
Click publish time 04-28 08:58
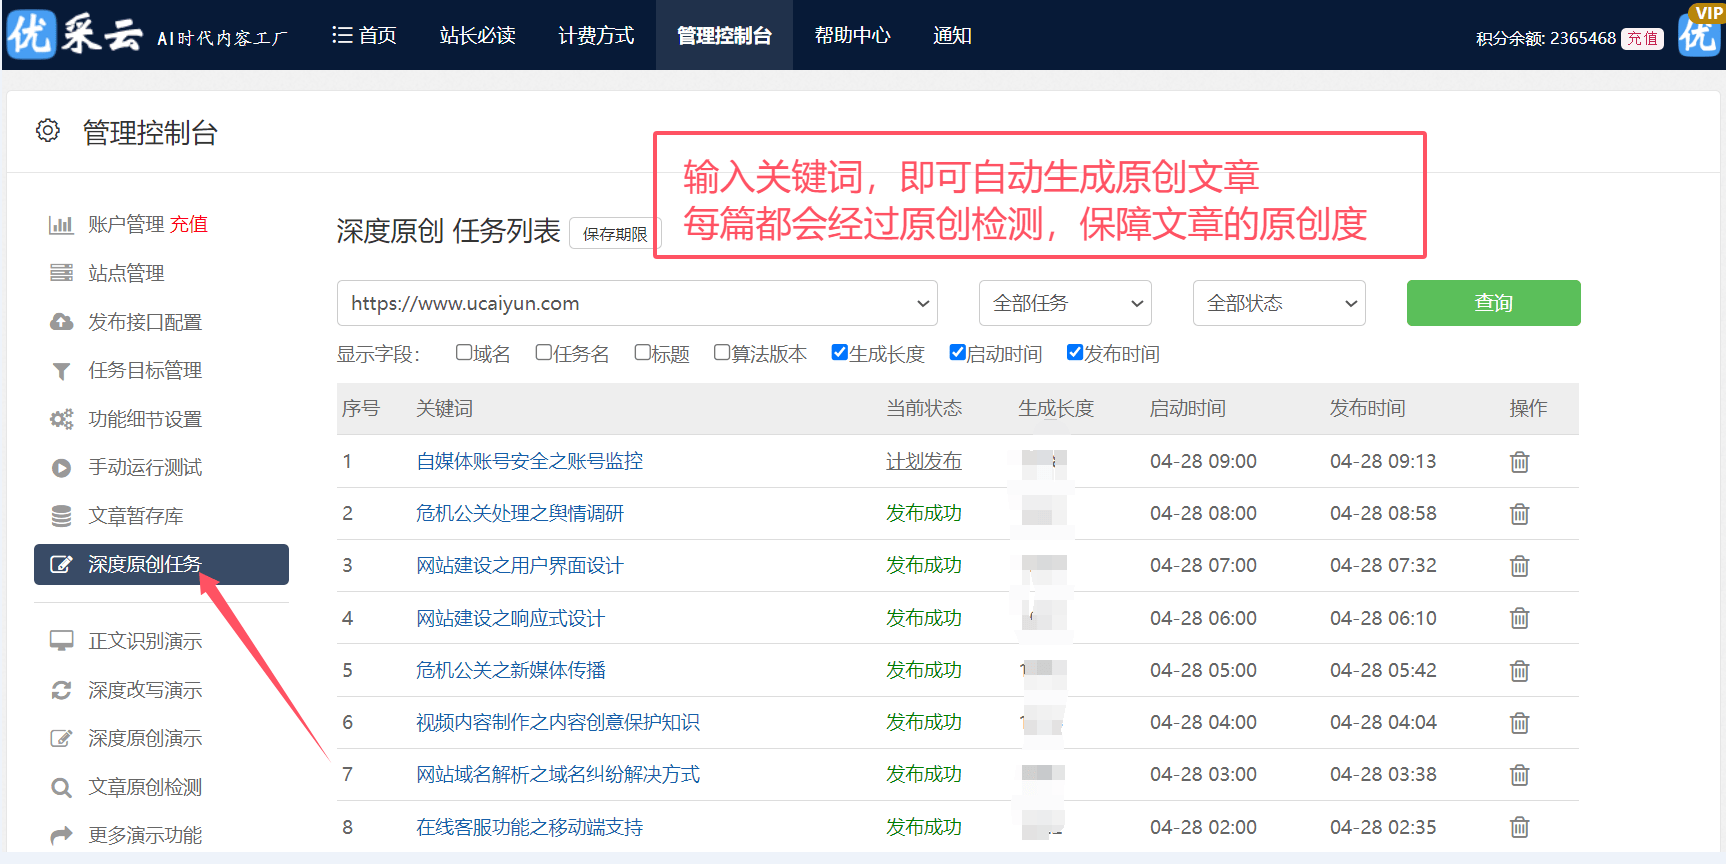coord(1383,513)
